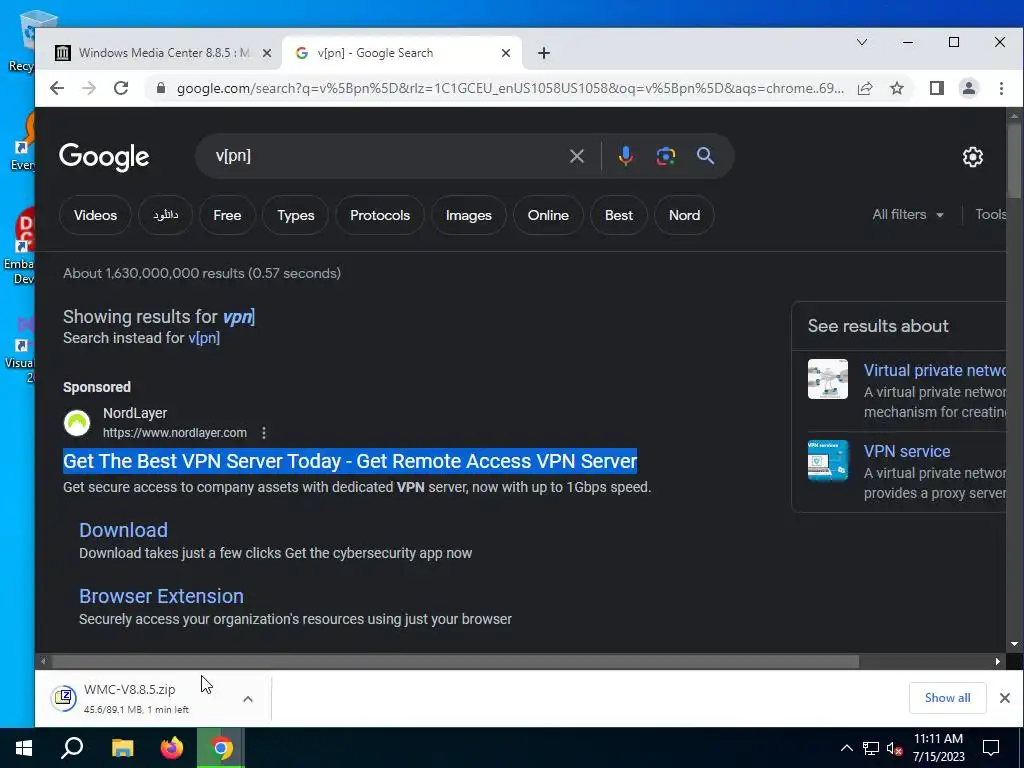This screenshot has width=1024, height=768.
Task: Launch Firefox from the taskbar
Action: click(172, 748)
